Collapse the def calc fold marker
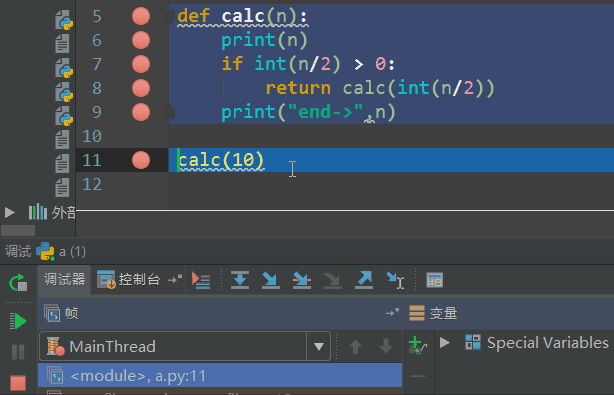Image resolution: width=614 pixels, height=395 pixels. point(168,16)
